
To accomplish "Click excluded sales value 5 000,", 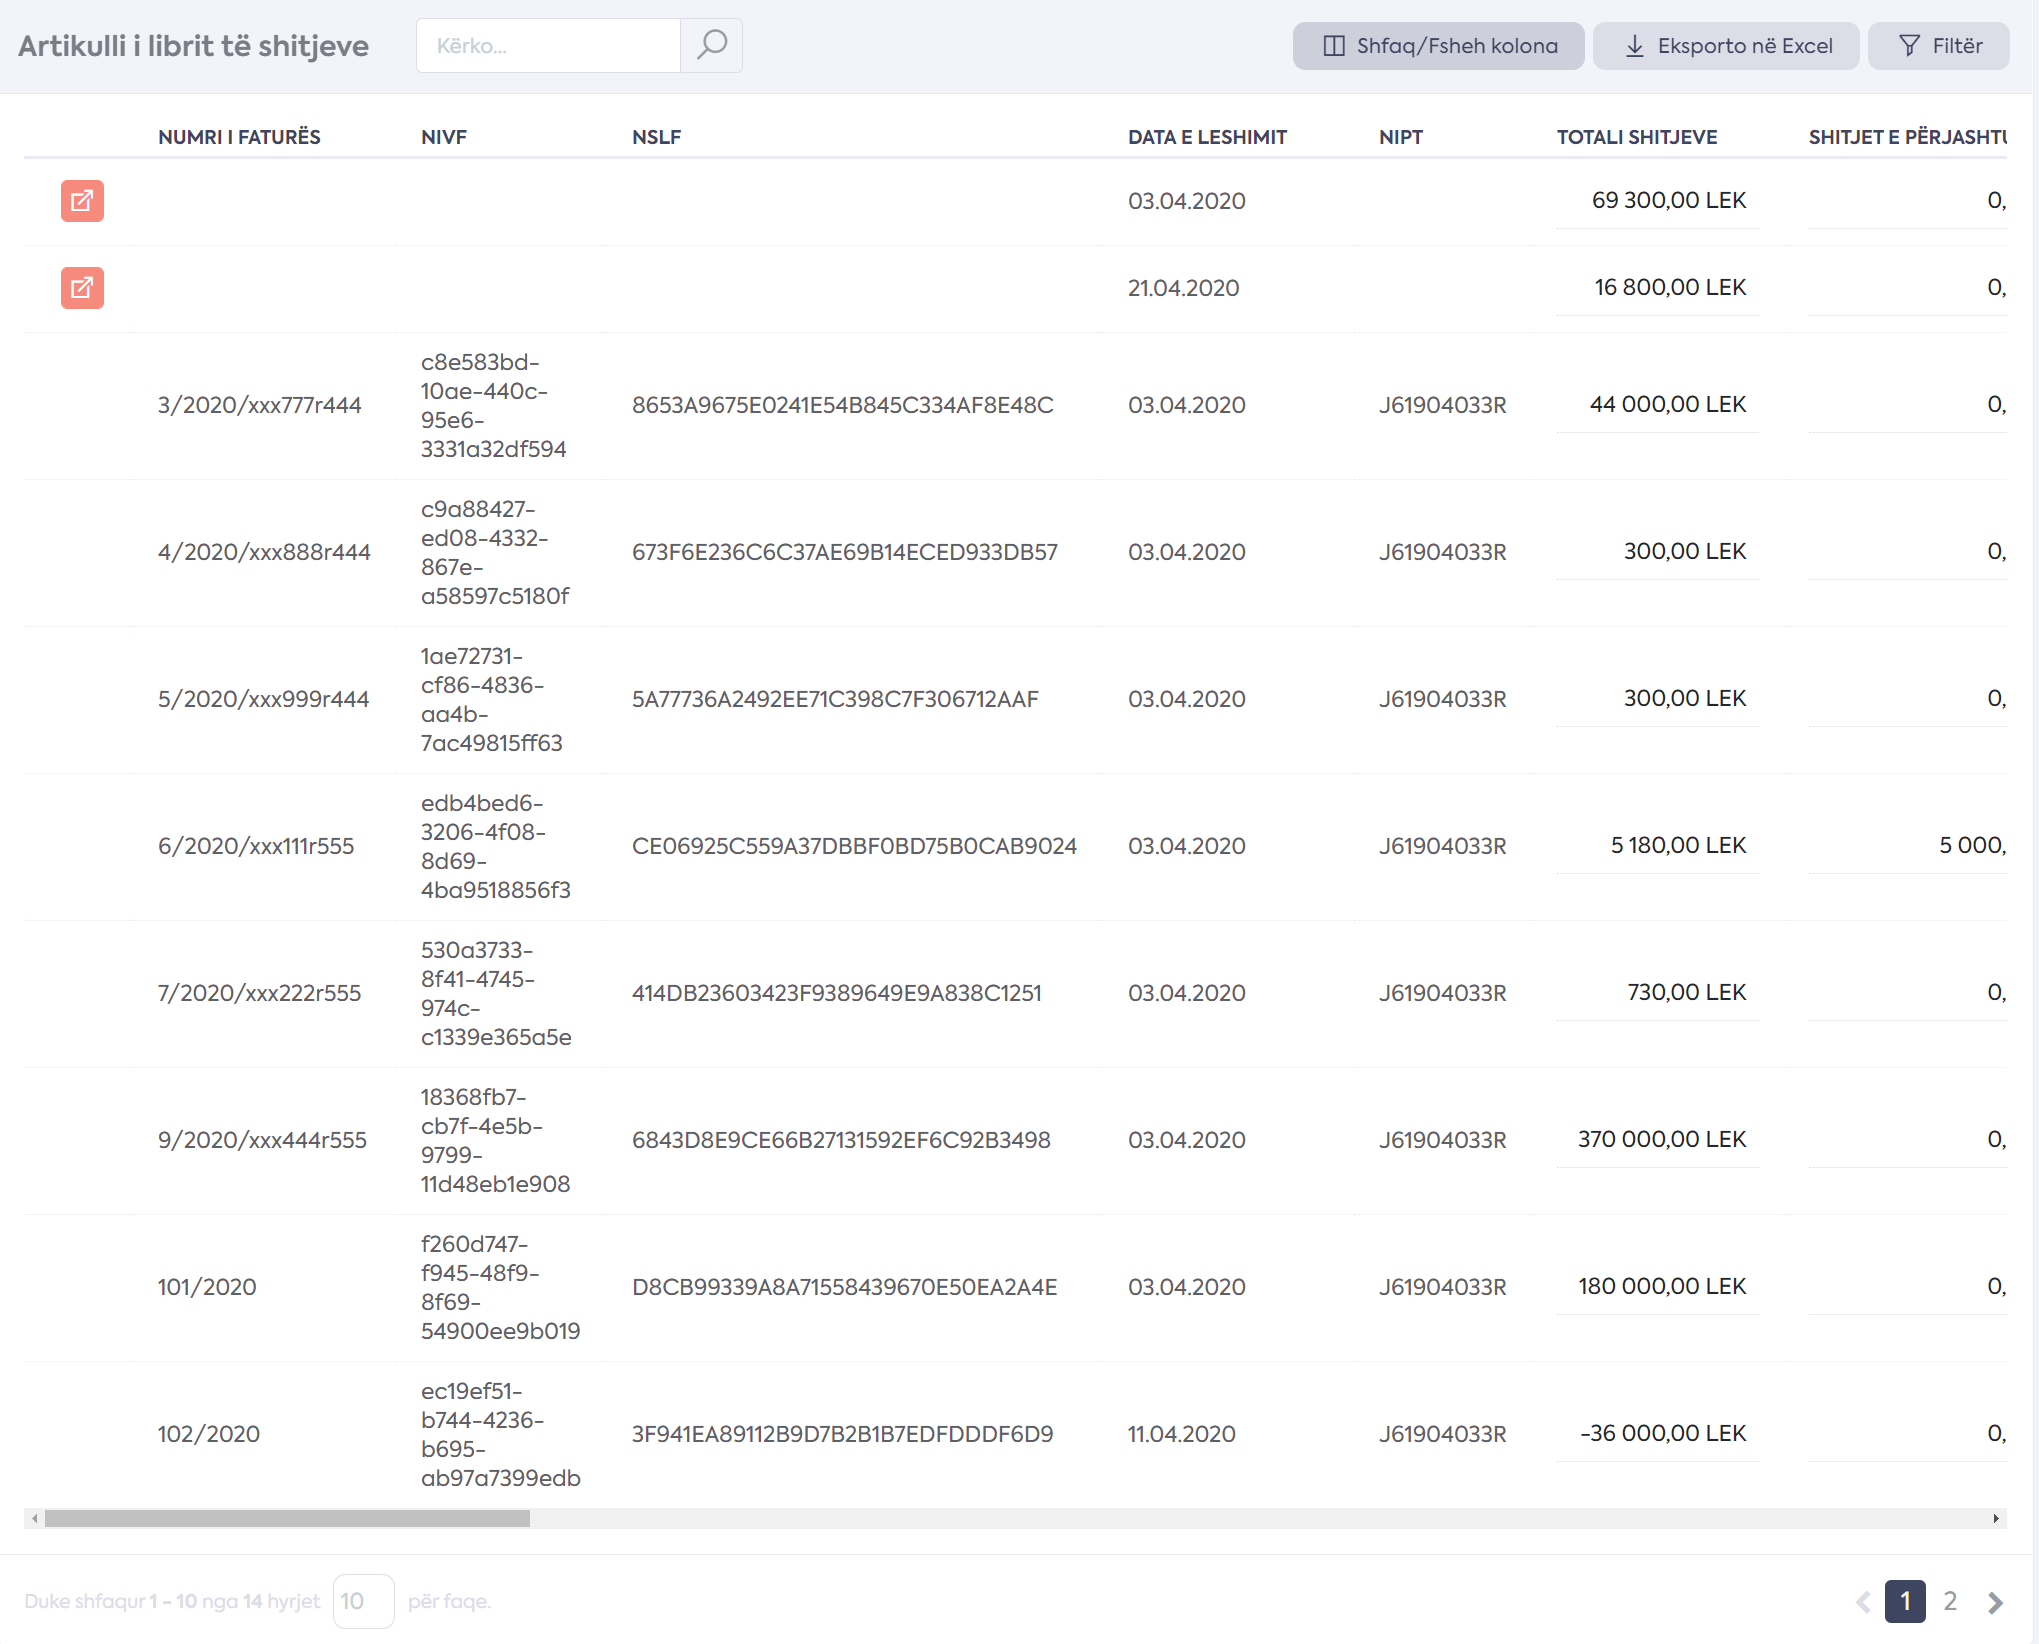I will (x=1972, y=845).
